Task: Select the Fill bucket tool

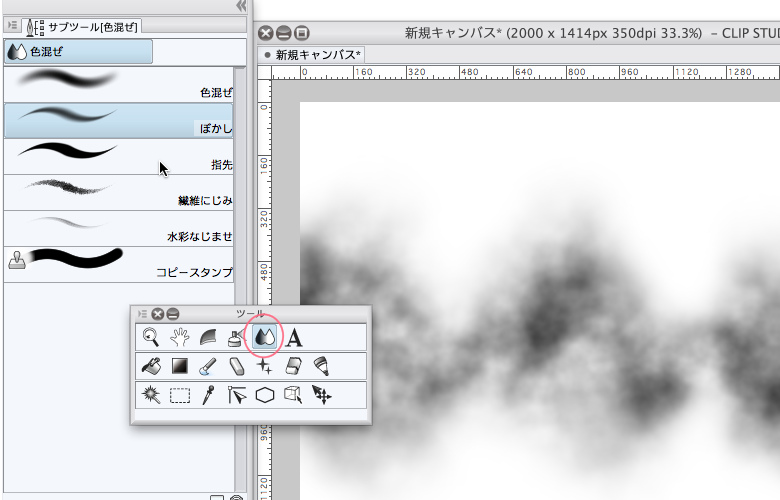Action: coord(151,366)
